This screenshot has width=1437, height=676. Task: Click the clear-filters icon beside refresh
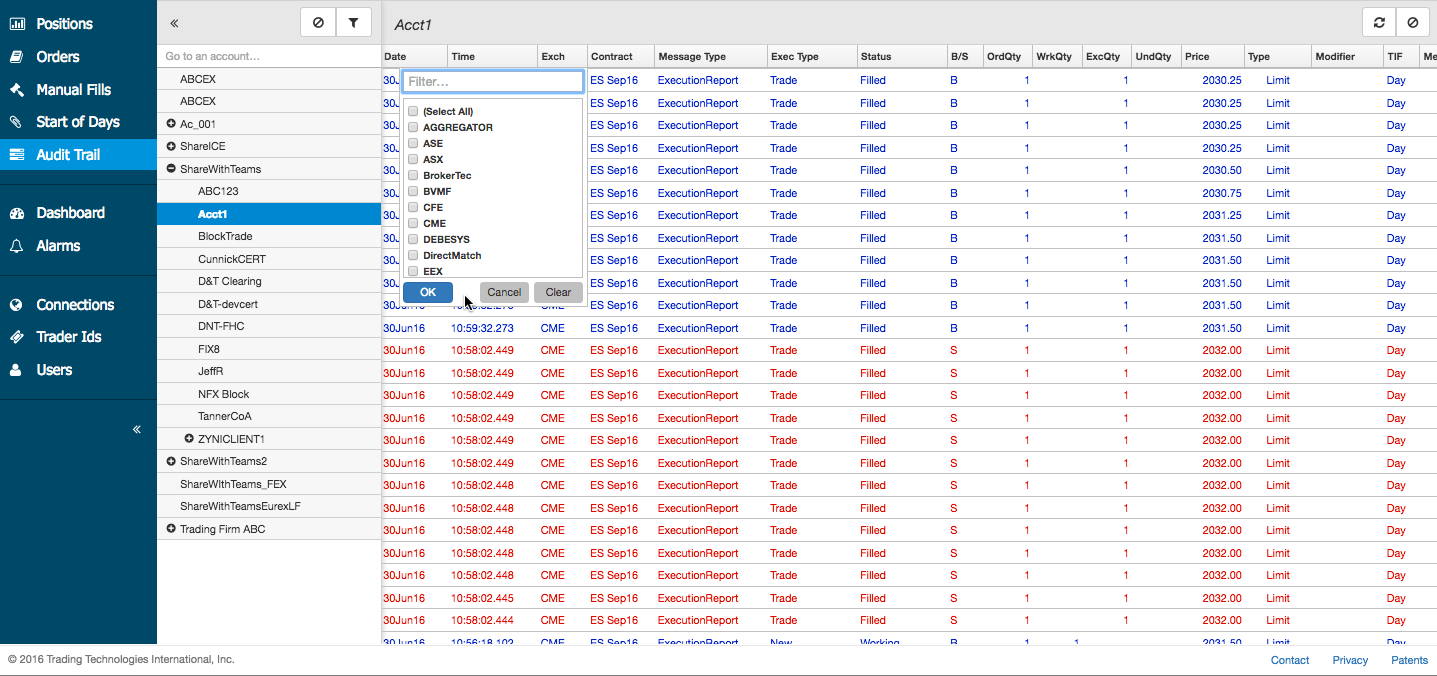(x=1412, y=23)
